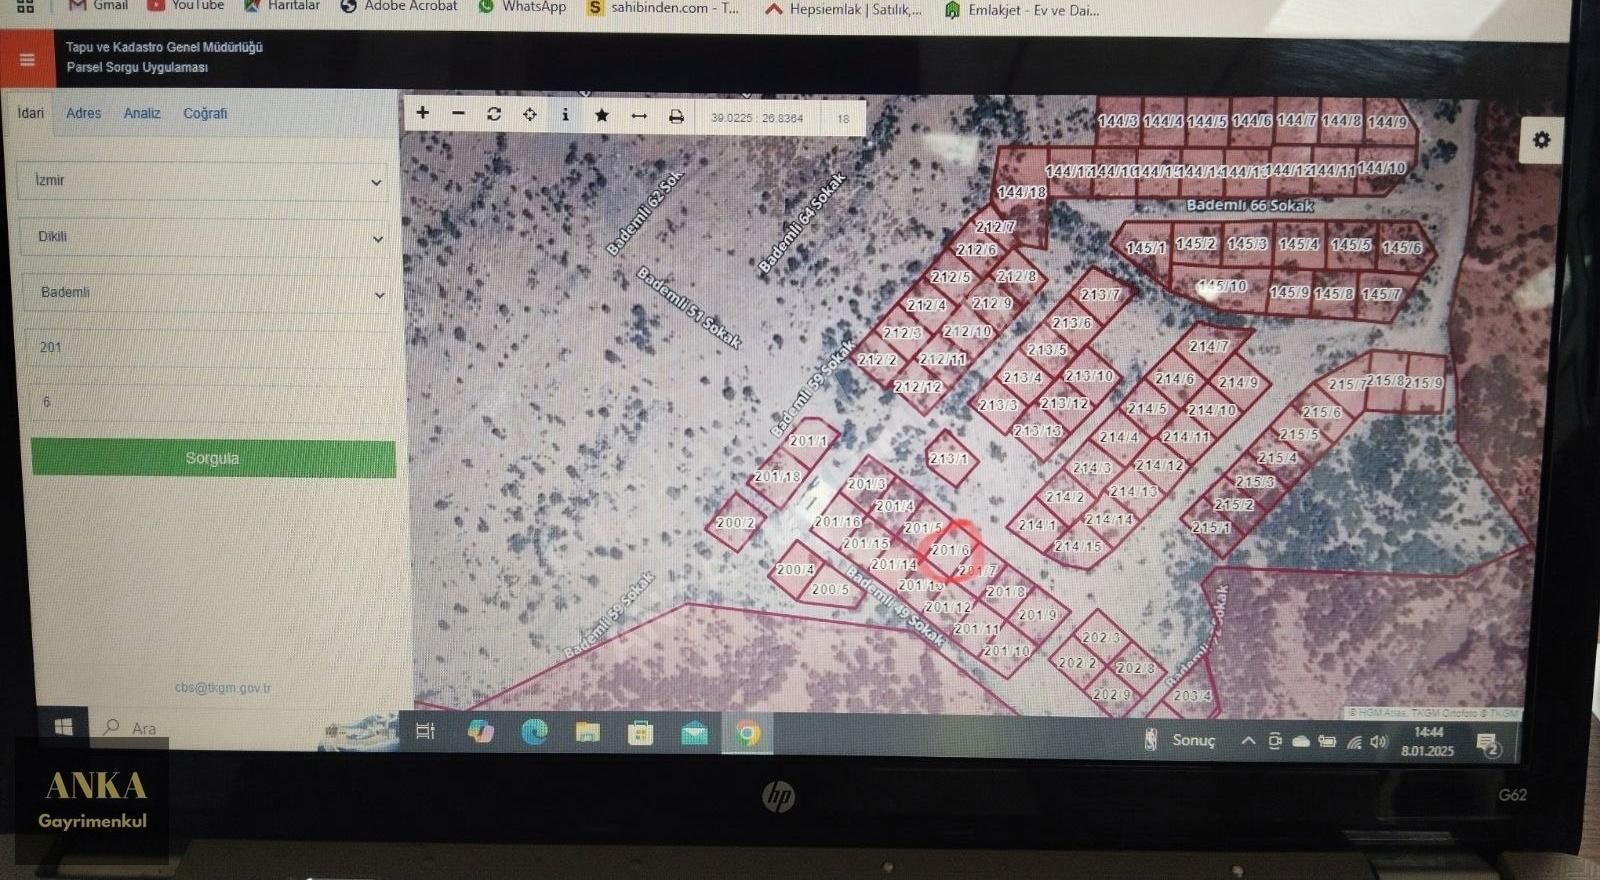
Task: Click the green Sorgula button
Action: tap(213, 458)
